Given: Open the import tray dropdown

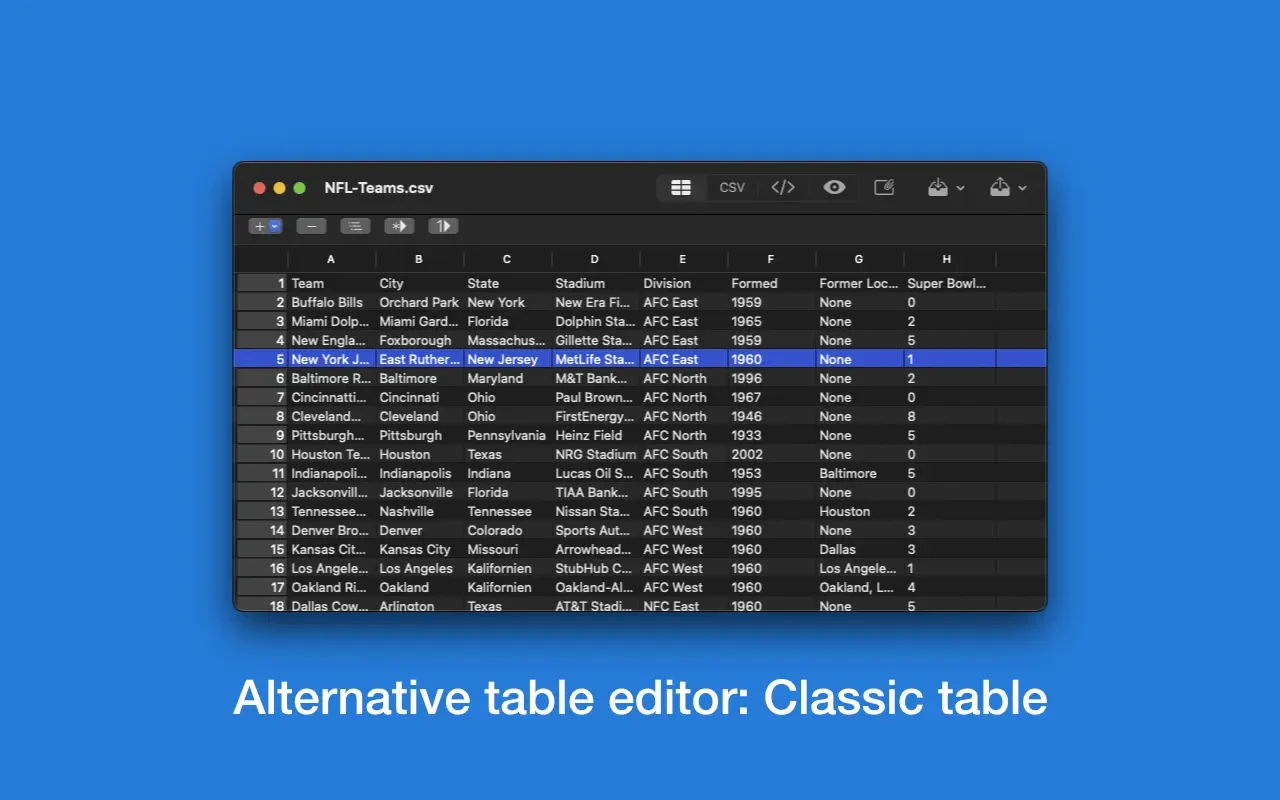Looking at the screenshot, I should click(945, 188).
